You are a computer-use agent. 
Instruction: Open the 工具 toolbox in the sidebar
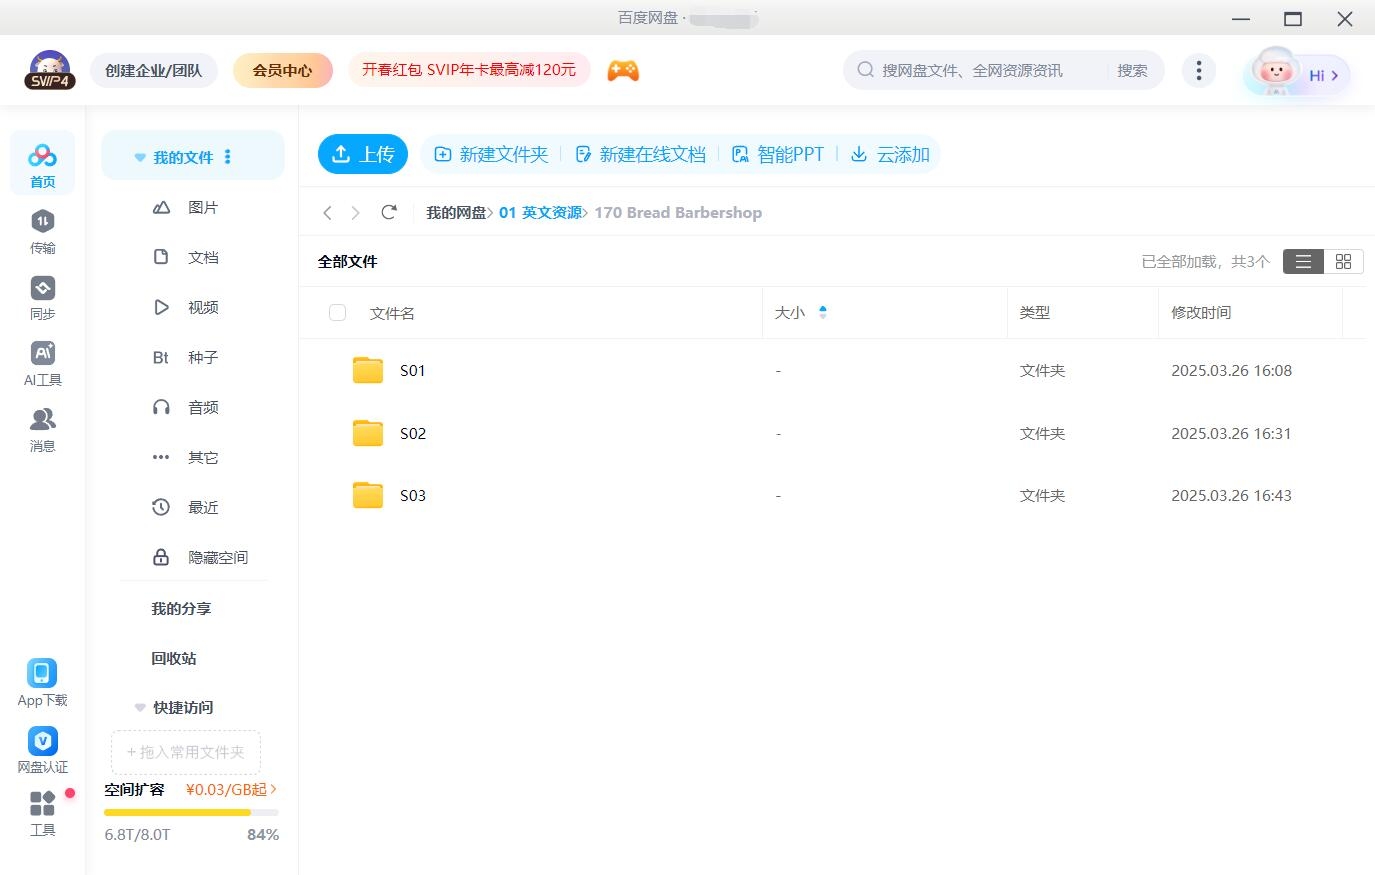click(x=42, y=812)
